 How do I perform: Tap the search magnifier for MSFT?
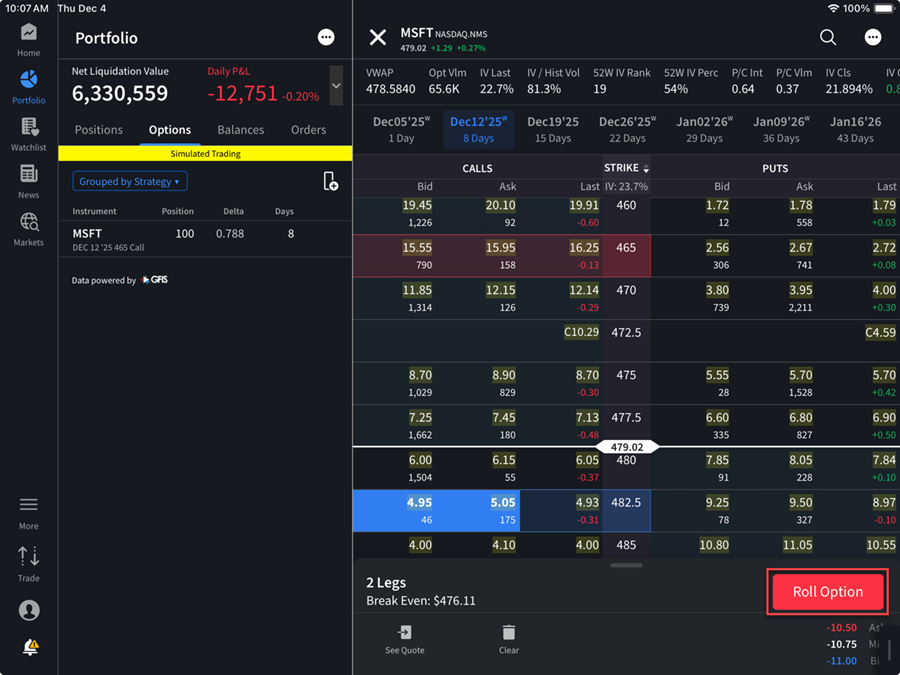click(x=828, y=37)
